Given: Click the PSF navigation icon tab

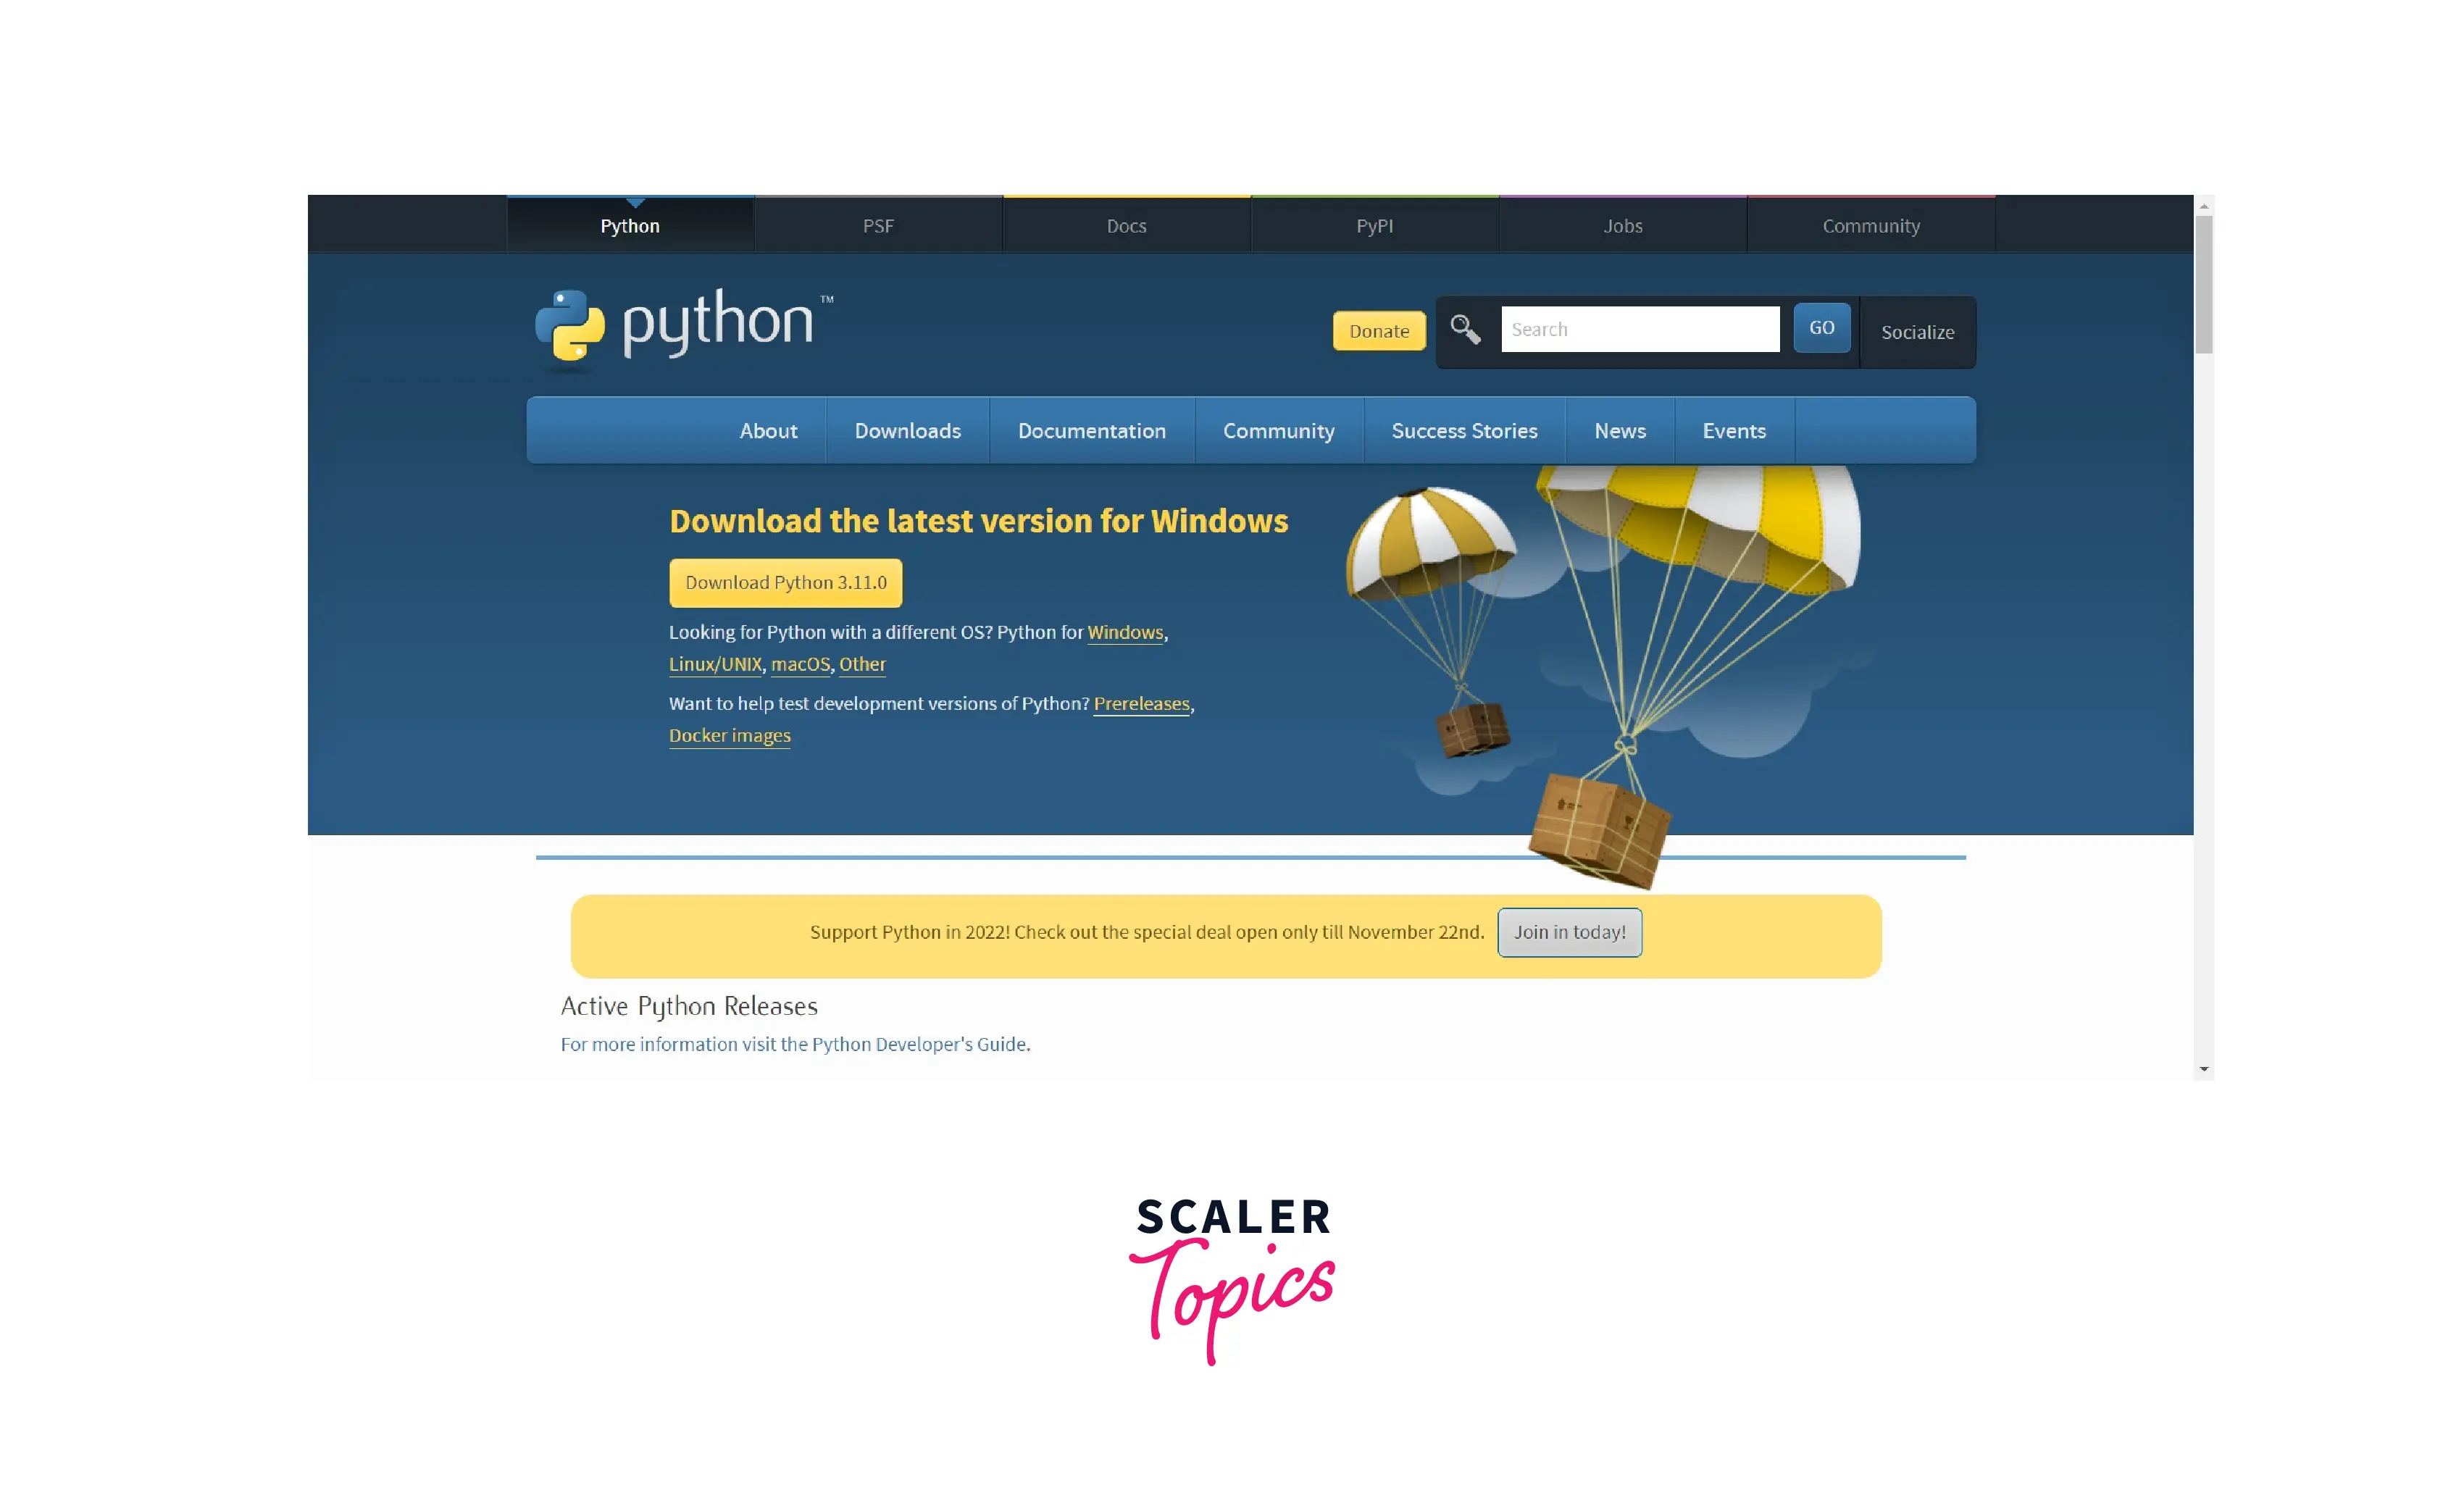Looking at the screenshot, I should [x=877, y=224].
